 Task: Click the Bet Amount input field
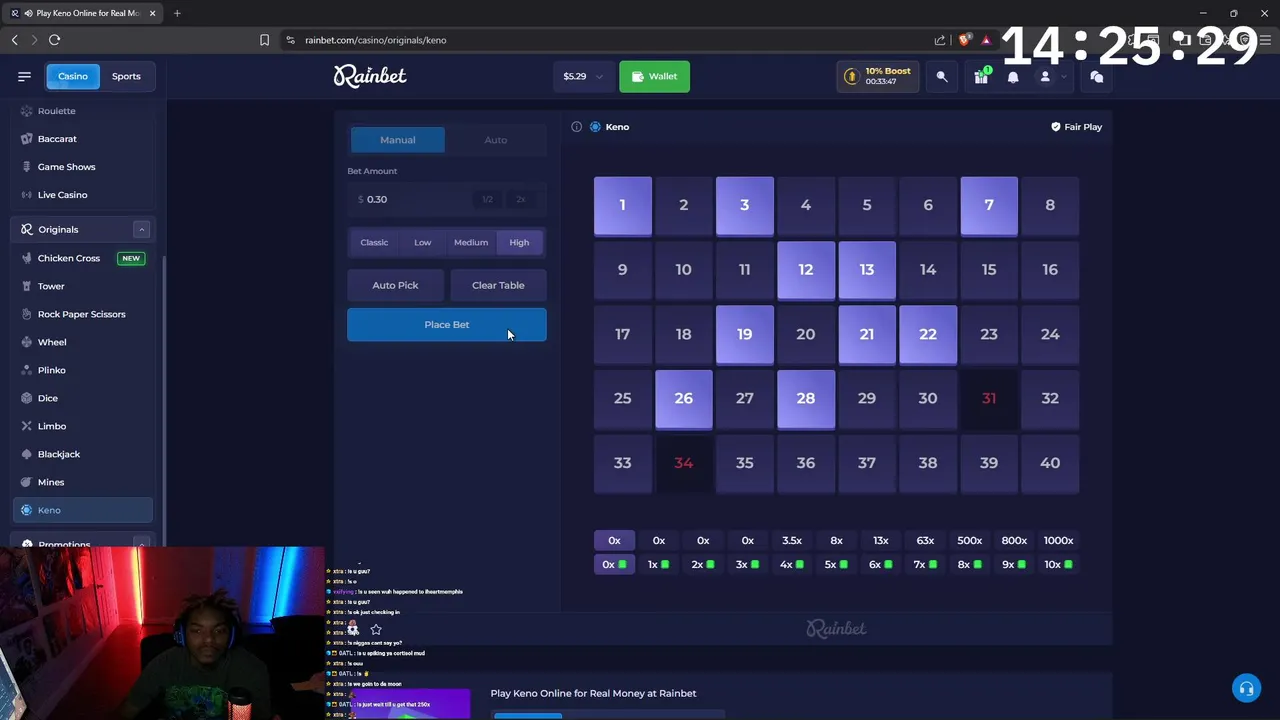point(410,199)
